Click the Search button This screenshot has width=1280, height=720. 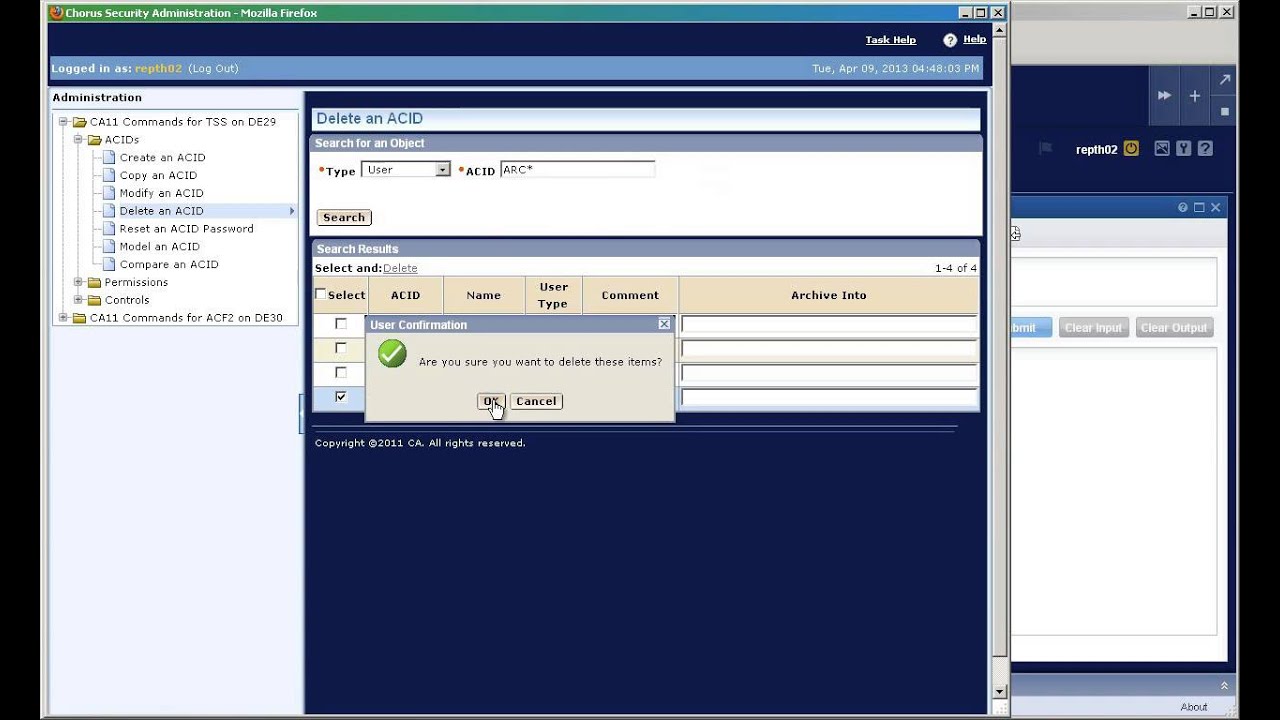[x=344, y=217]
